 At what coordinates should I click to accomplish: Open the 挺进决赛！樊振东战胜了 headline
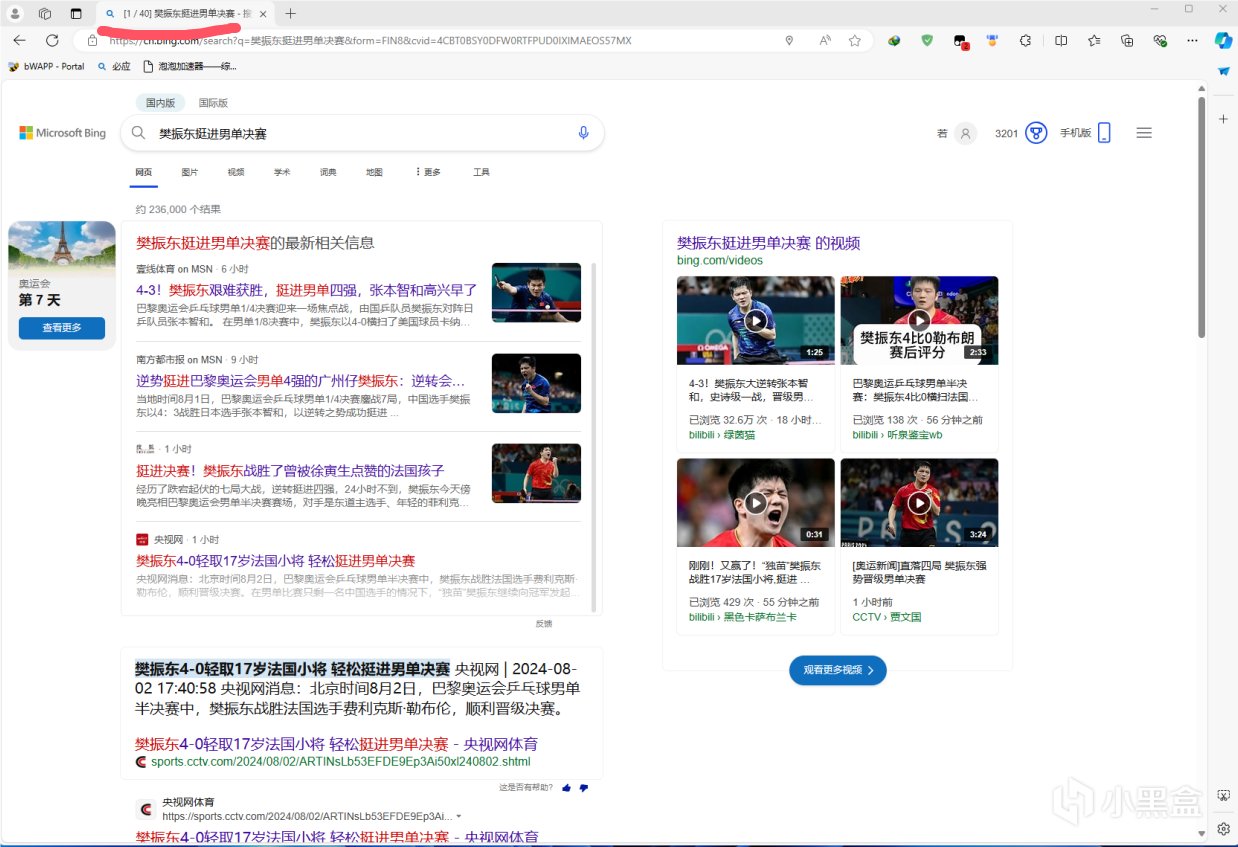click(290, 471)
